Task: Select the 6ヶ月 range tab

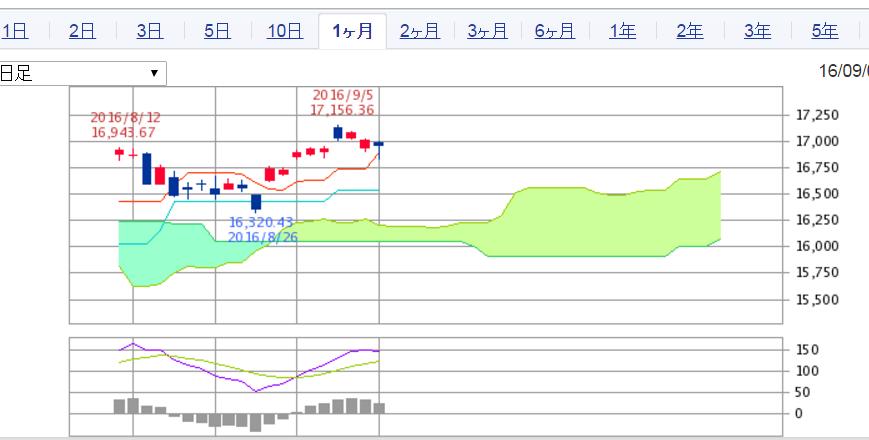Action: coord(554,31)
